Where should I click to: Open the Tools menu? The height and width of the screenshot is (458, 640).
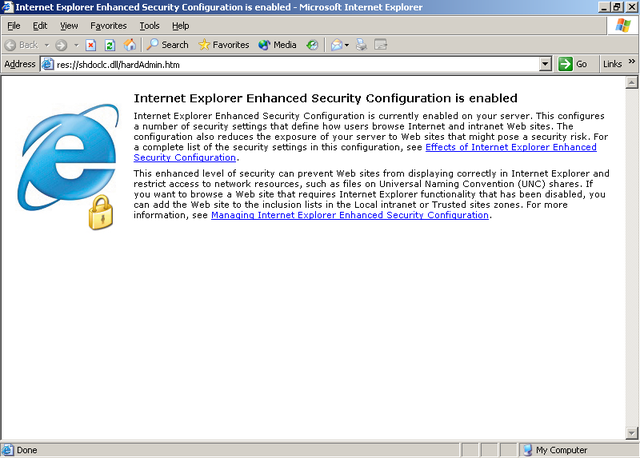coord(149,26)
